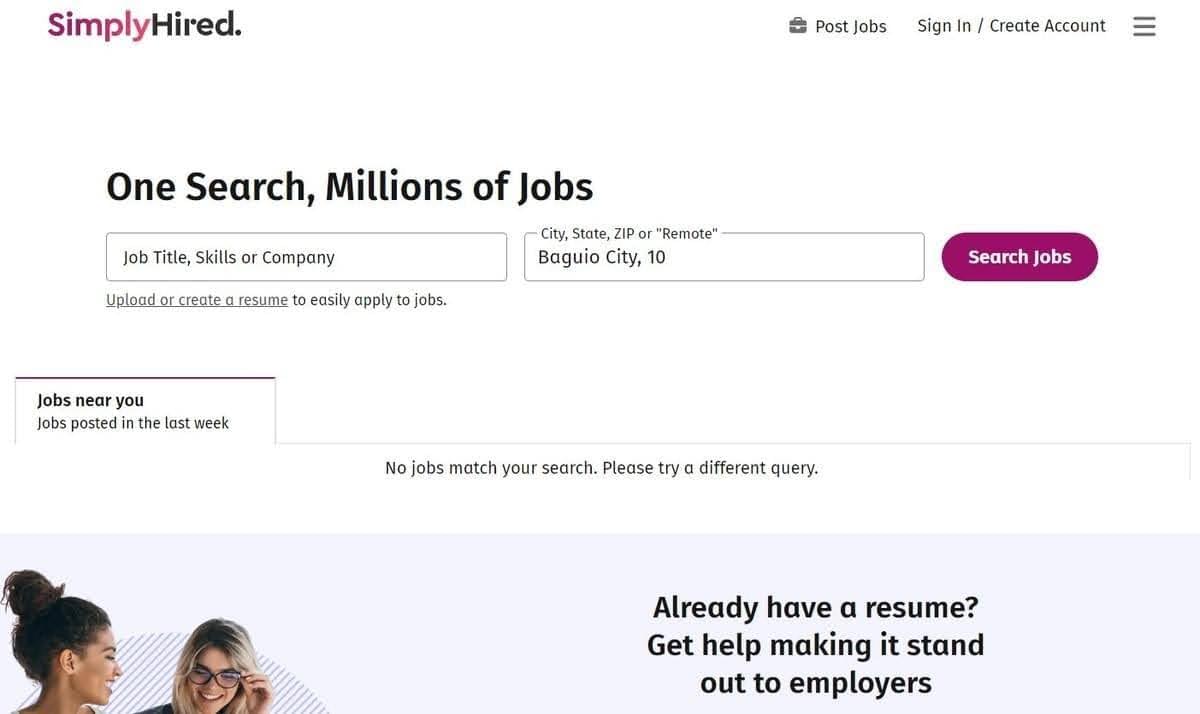Click the Jobs posted in the last week subtitle

(133, 423)
